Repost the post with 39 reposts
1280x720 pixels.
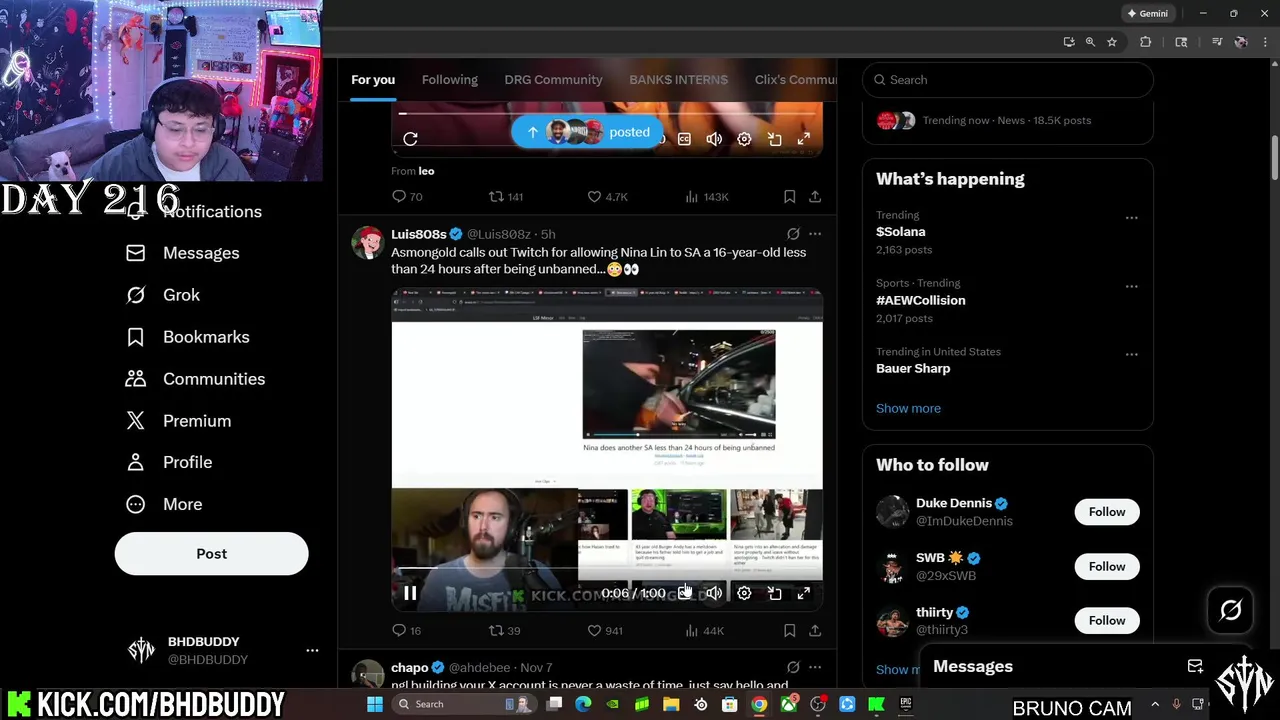[504, 631]
